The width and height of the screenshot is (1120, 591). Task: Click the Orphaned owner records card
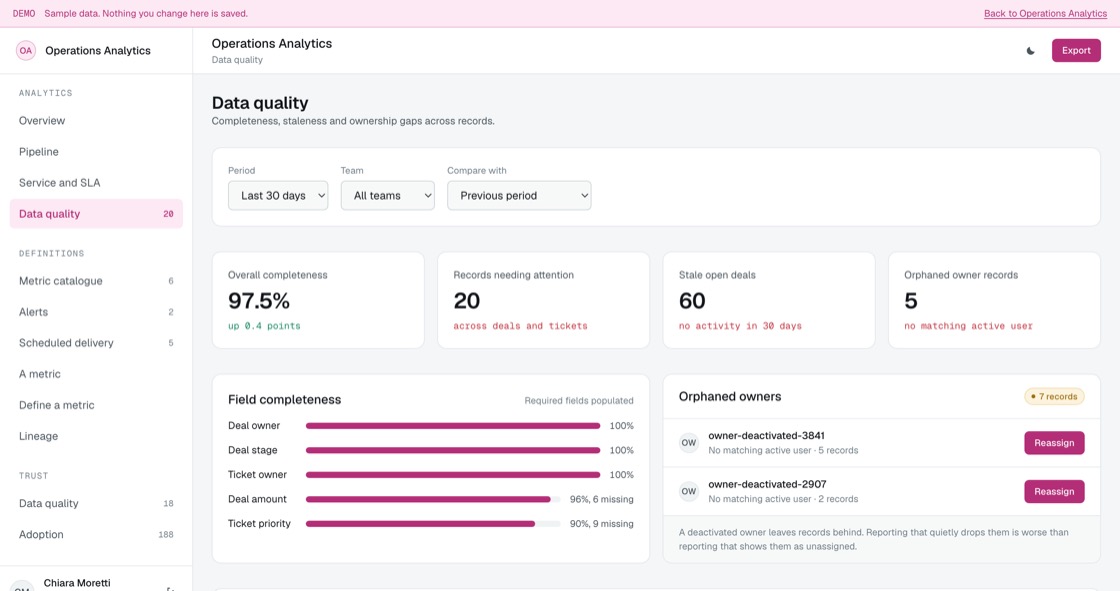(994, 300)
